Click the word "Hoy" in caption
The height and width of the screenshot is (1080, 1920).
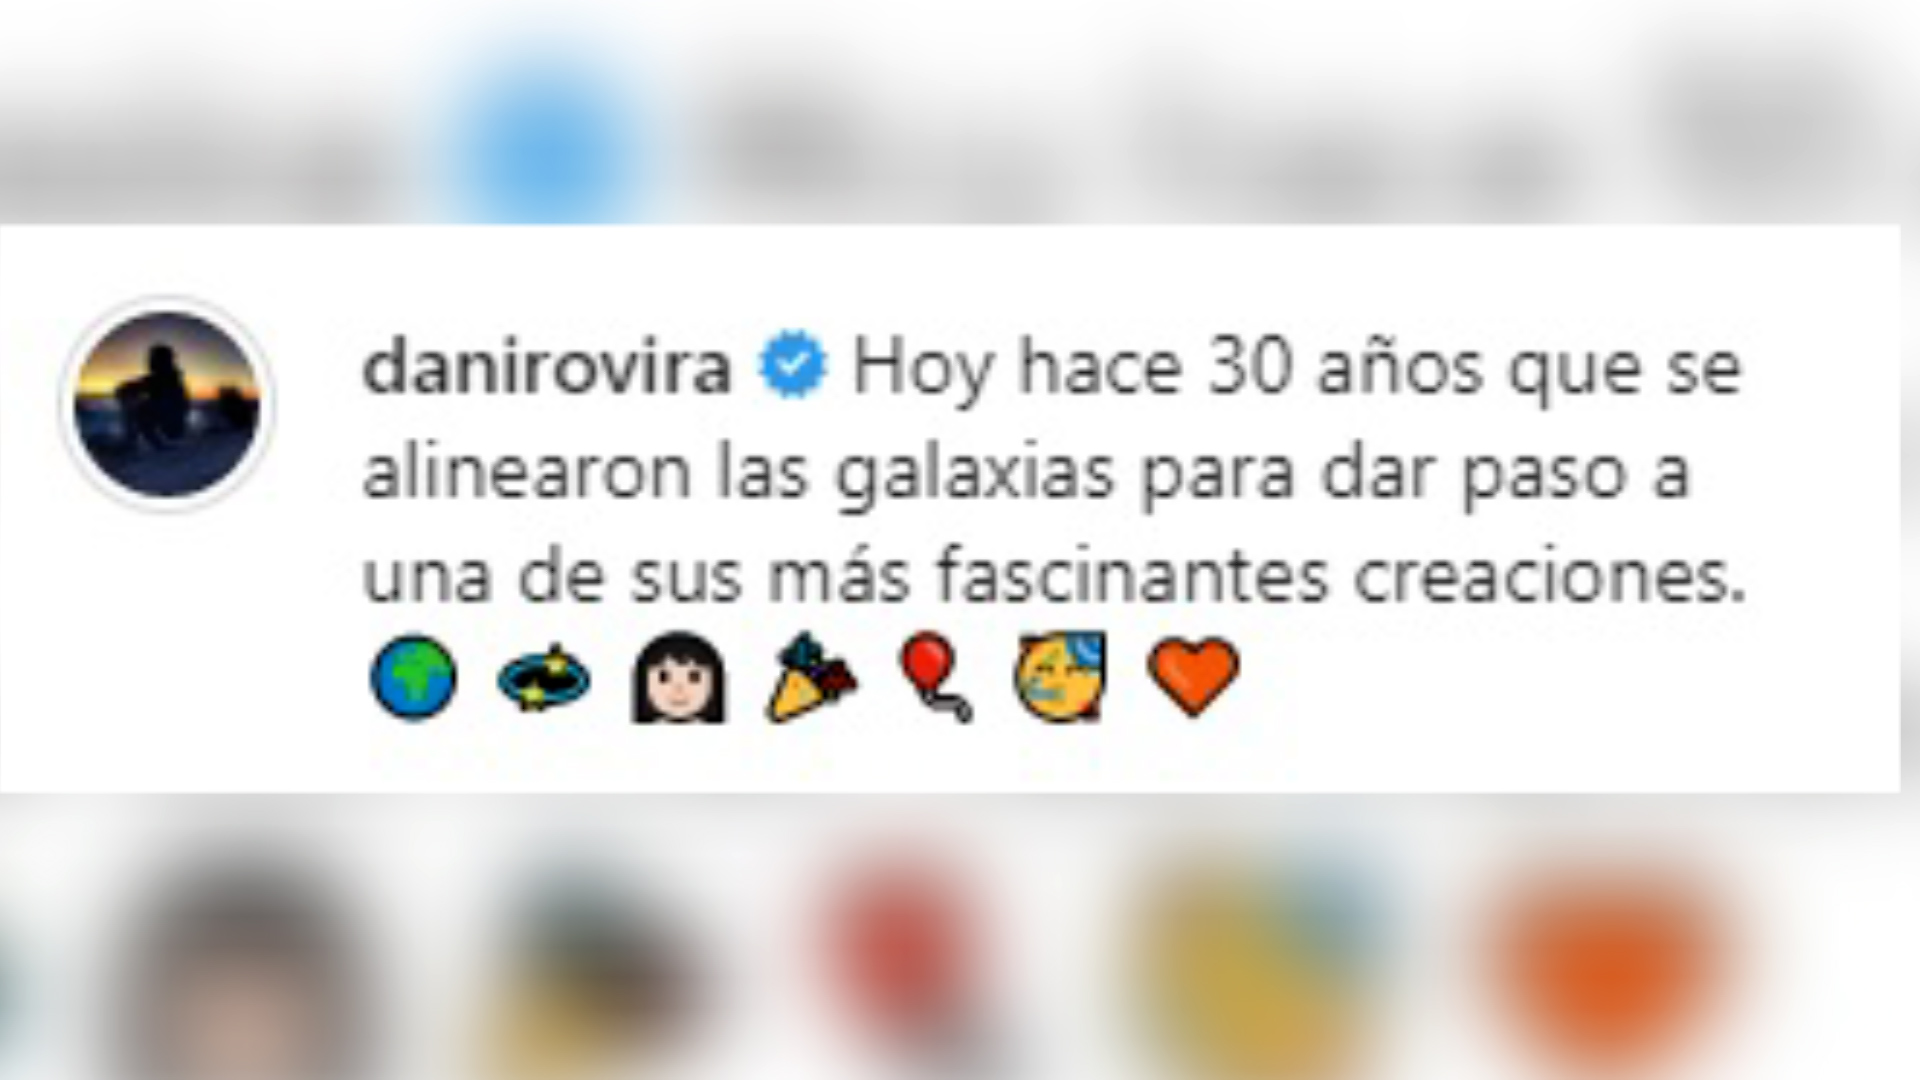pos(922,371)
